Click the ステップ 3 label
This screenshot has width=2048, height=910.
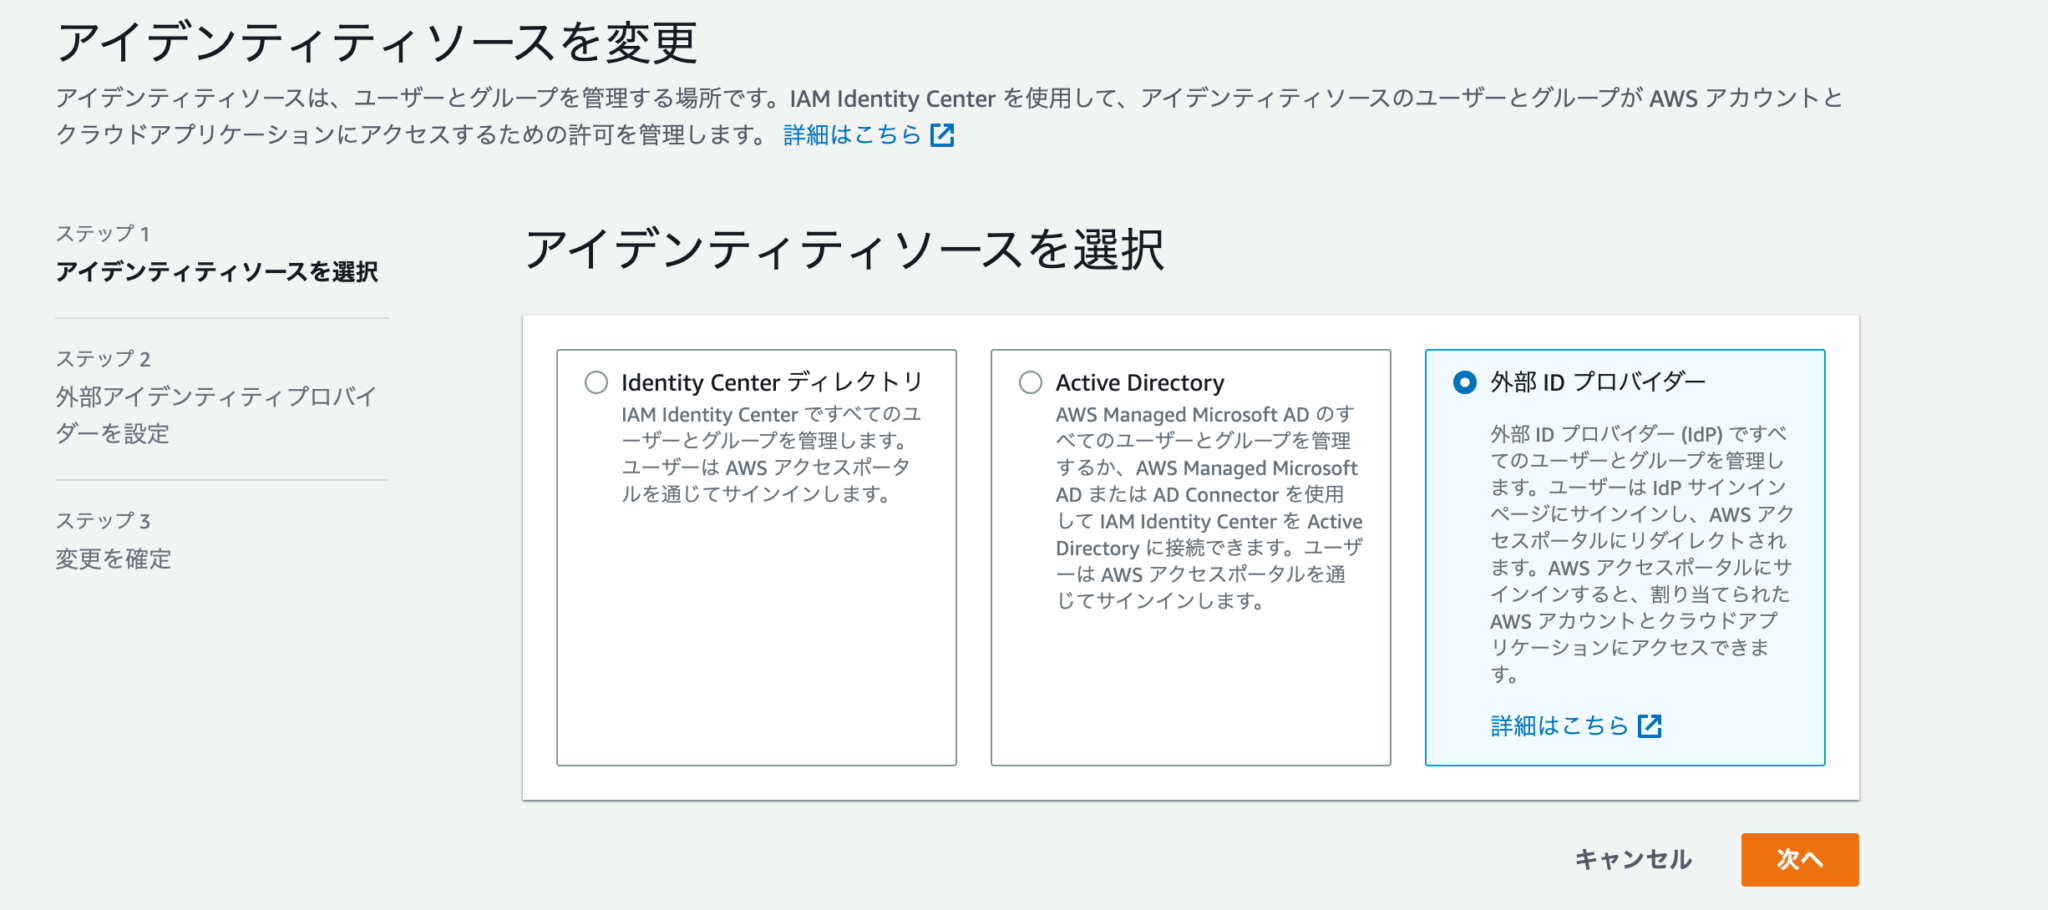[x=103, y=521]
